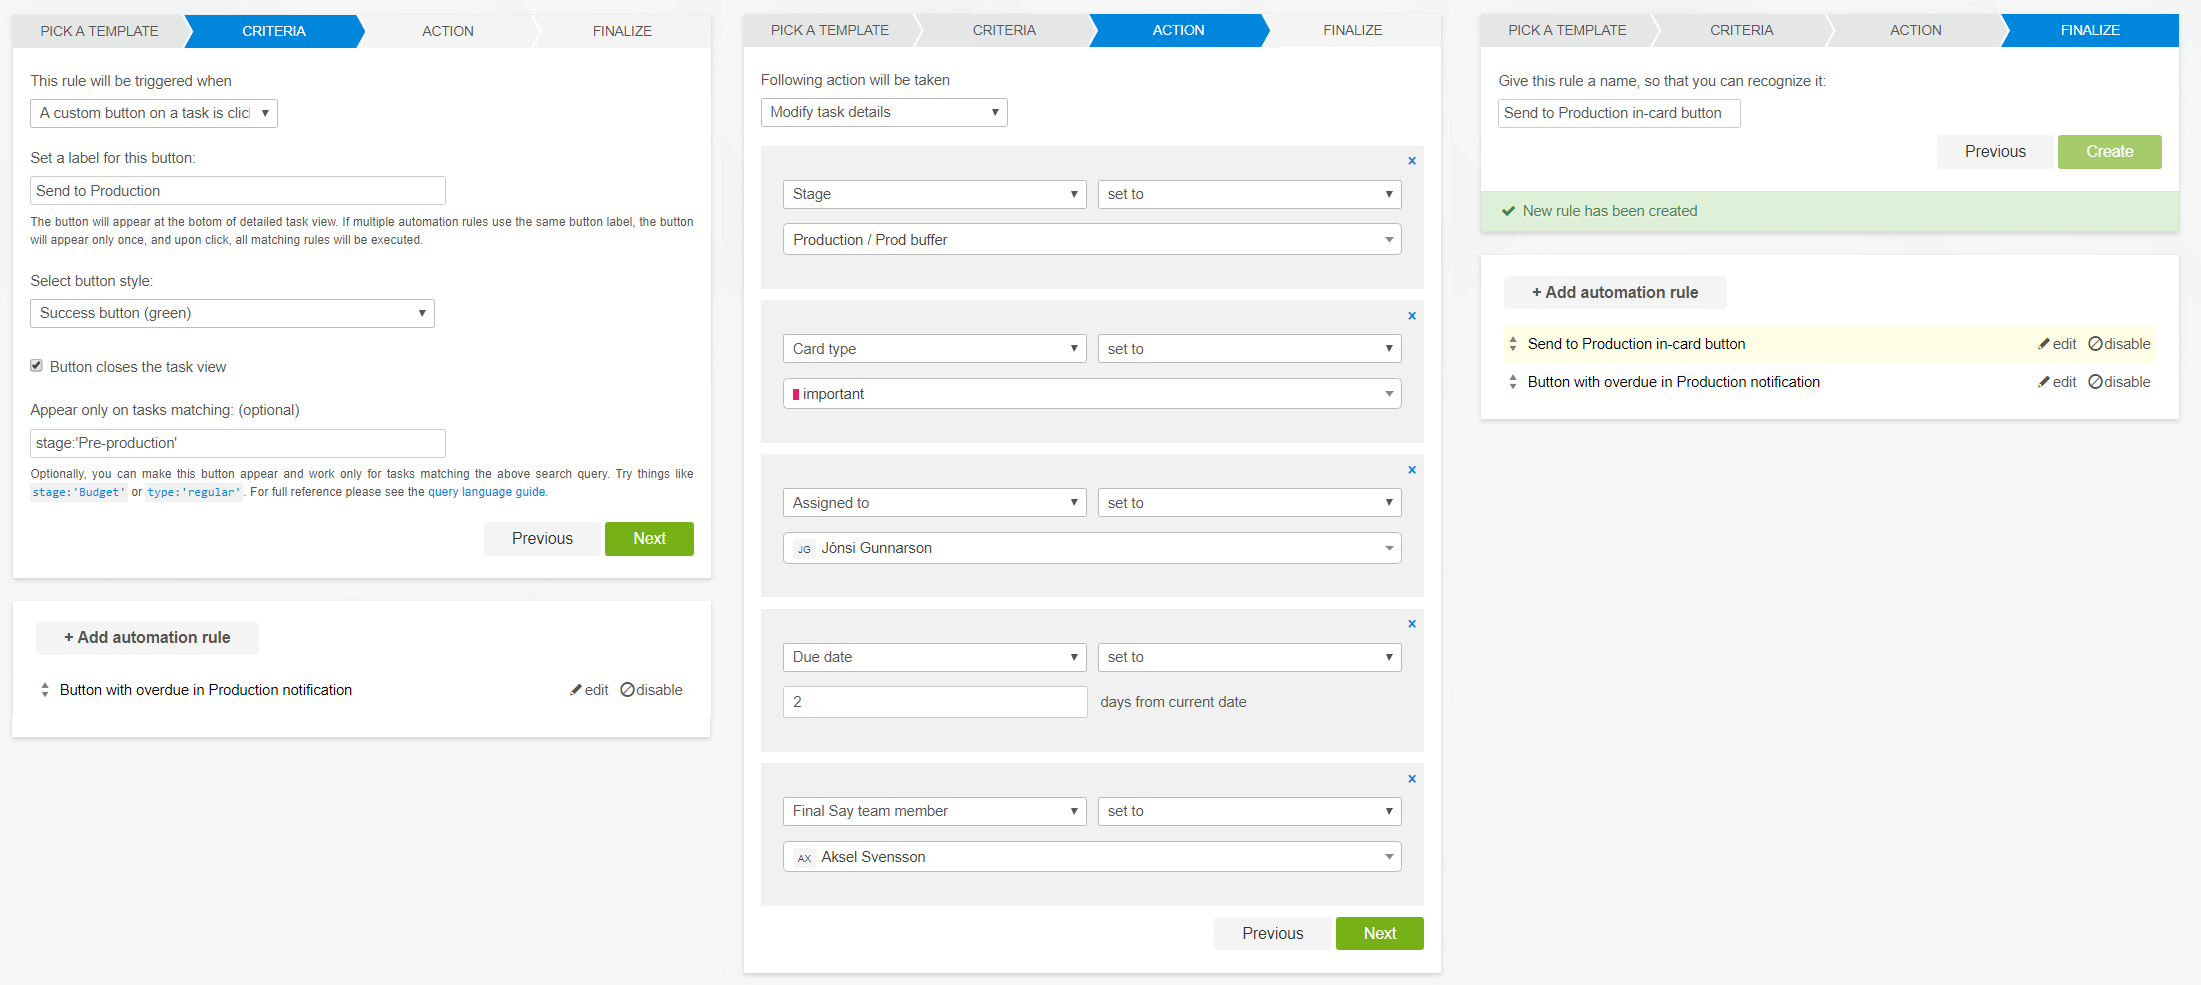Open the Select button style dropdown
The image size is (2201, 985).
point(232,313)
